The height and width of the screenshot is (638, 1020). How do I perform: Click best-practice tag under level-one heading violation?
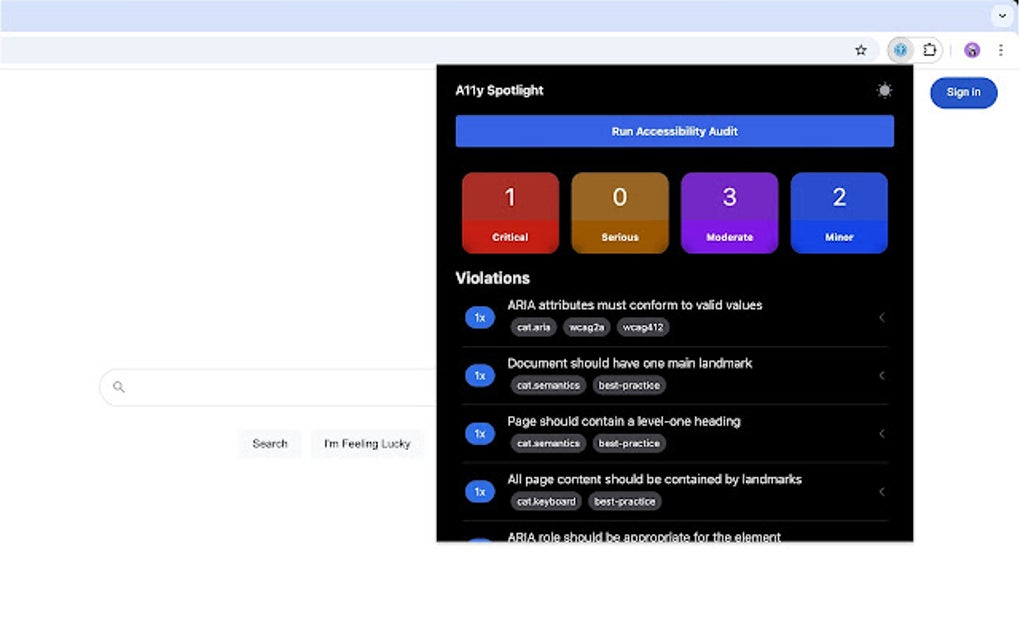628,443
